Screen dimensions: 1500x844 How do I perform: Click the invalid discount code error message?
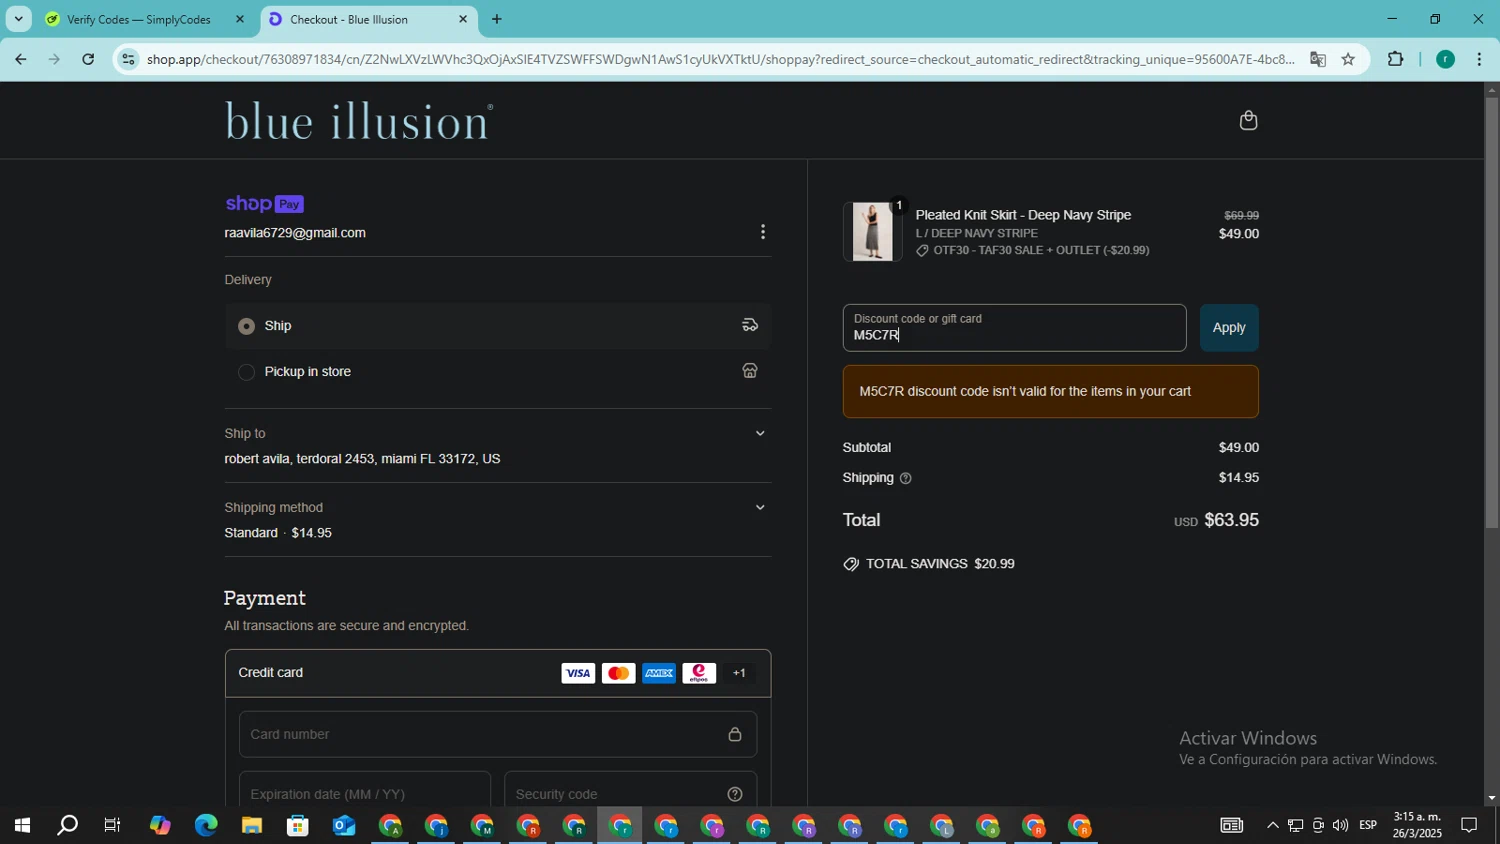coord(1050,391)
